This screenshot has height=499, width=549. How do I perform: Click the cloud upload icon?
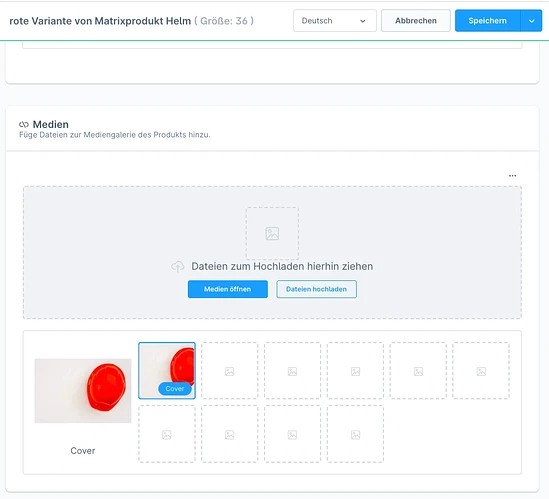178,266
